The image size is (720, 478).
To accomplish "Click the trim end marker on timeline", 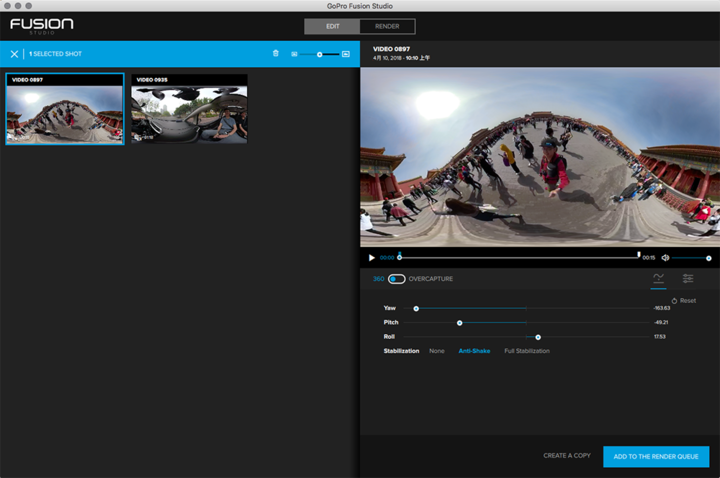I will (639, 254).
